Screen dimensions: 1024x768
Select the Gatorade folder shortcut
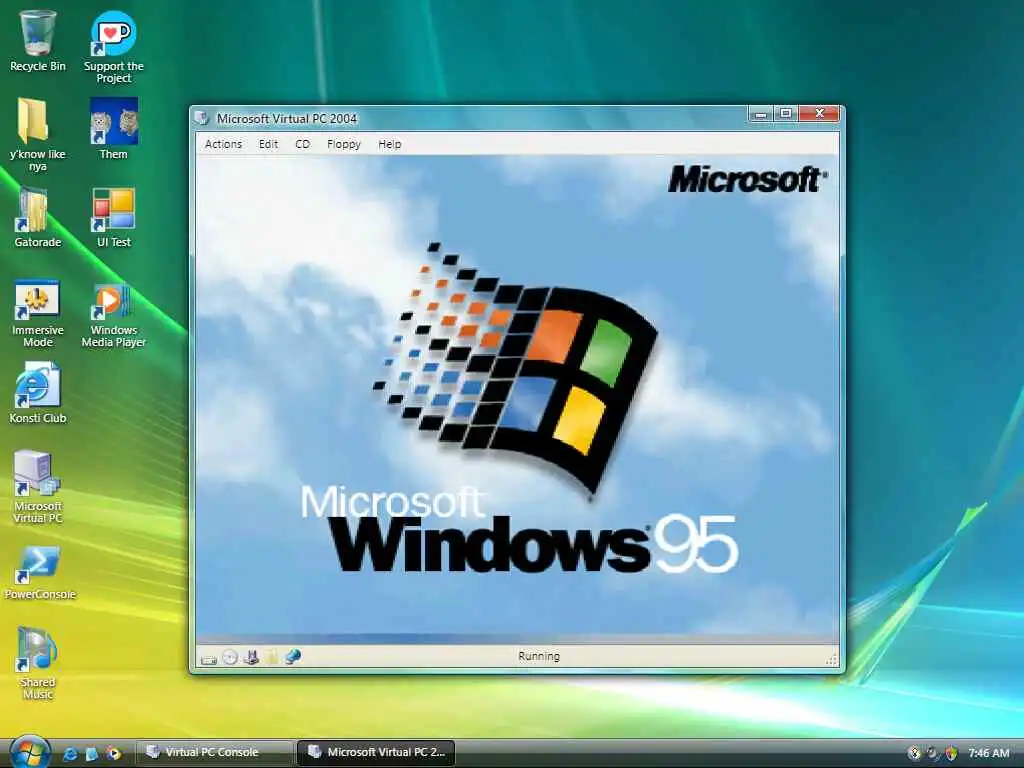click(37, 217)
